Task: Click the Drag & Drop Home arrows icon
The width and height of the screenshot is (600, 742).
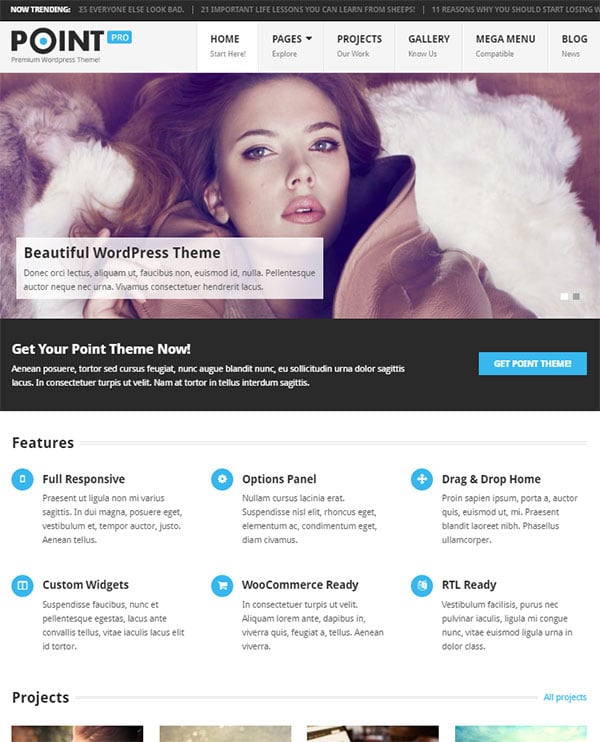Action: pos(422,479)
